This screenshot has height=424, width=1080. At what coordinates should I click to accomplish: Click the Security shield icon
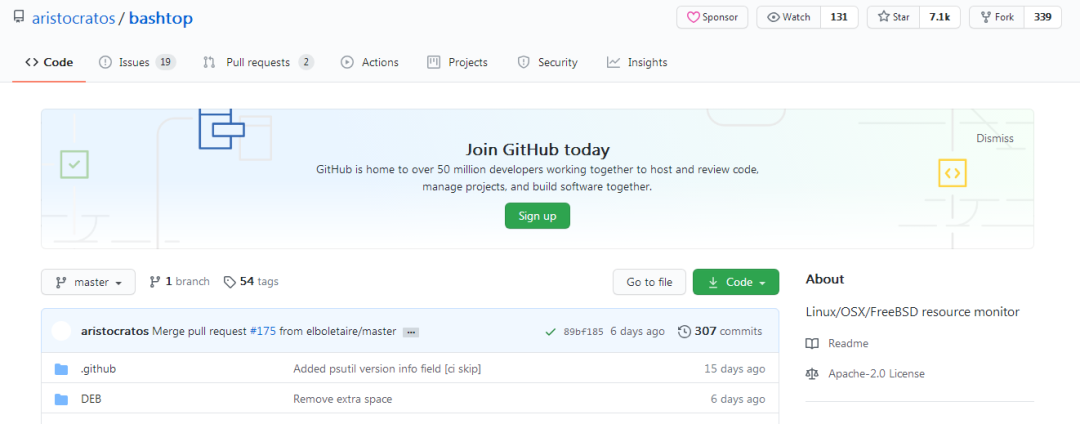coord(523,62)
